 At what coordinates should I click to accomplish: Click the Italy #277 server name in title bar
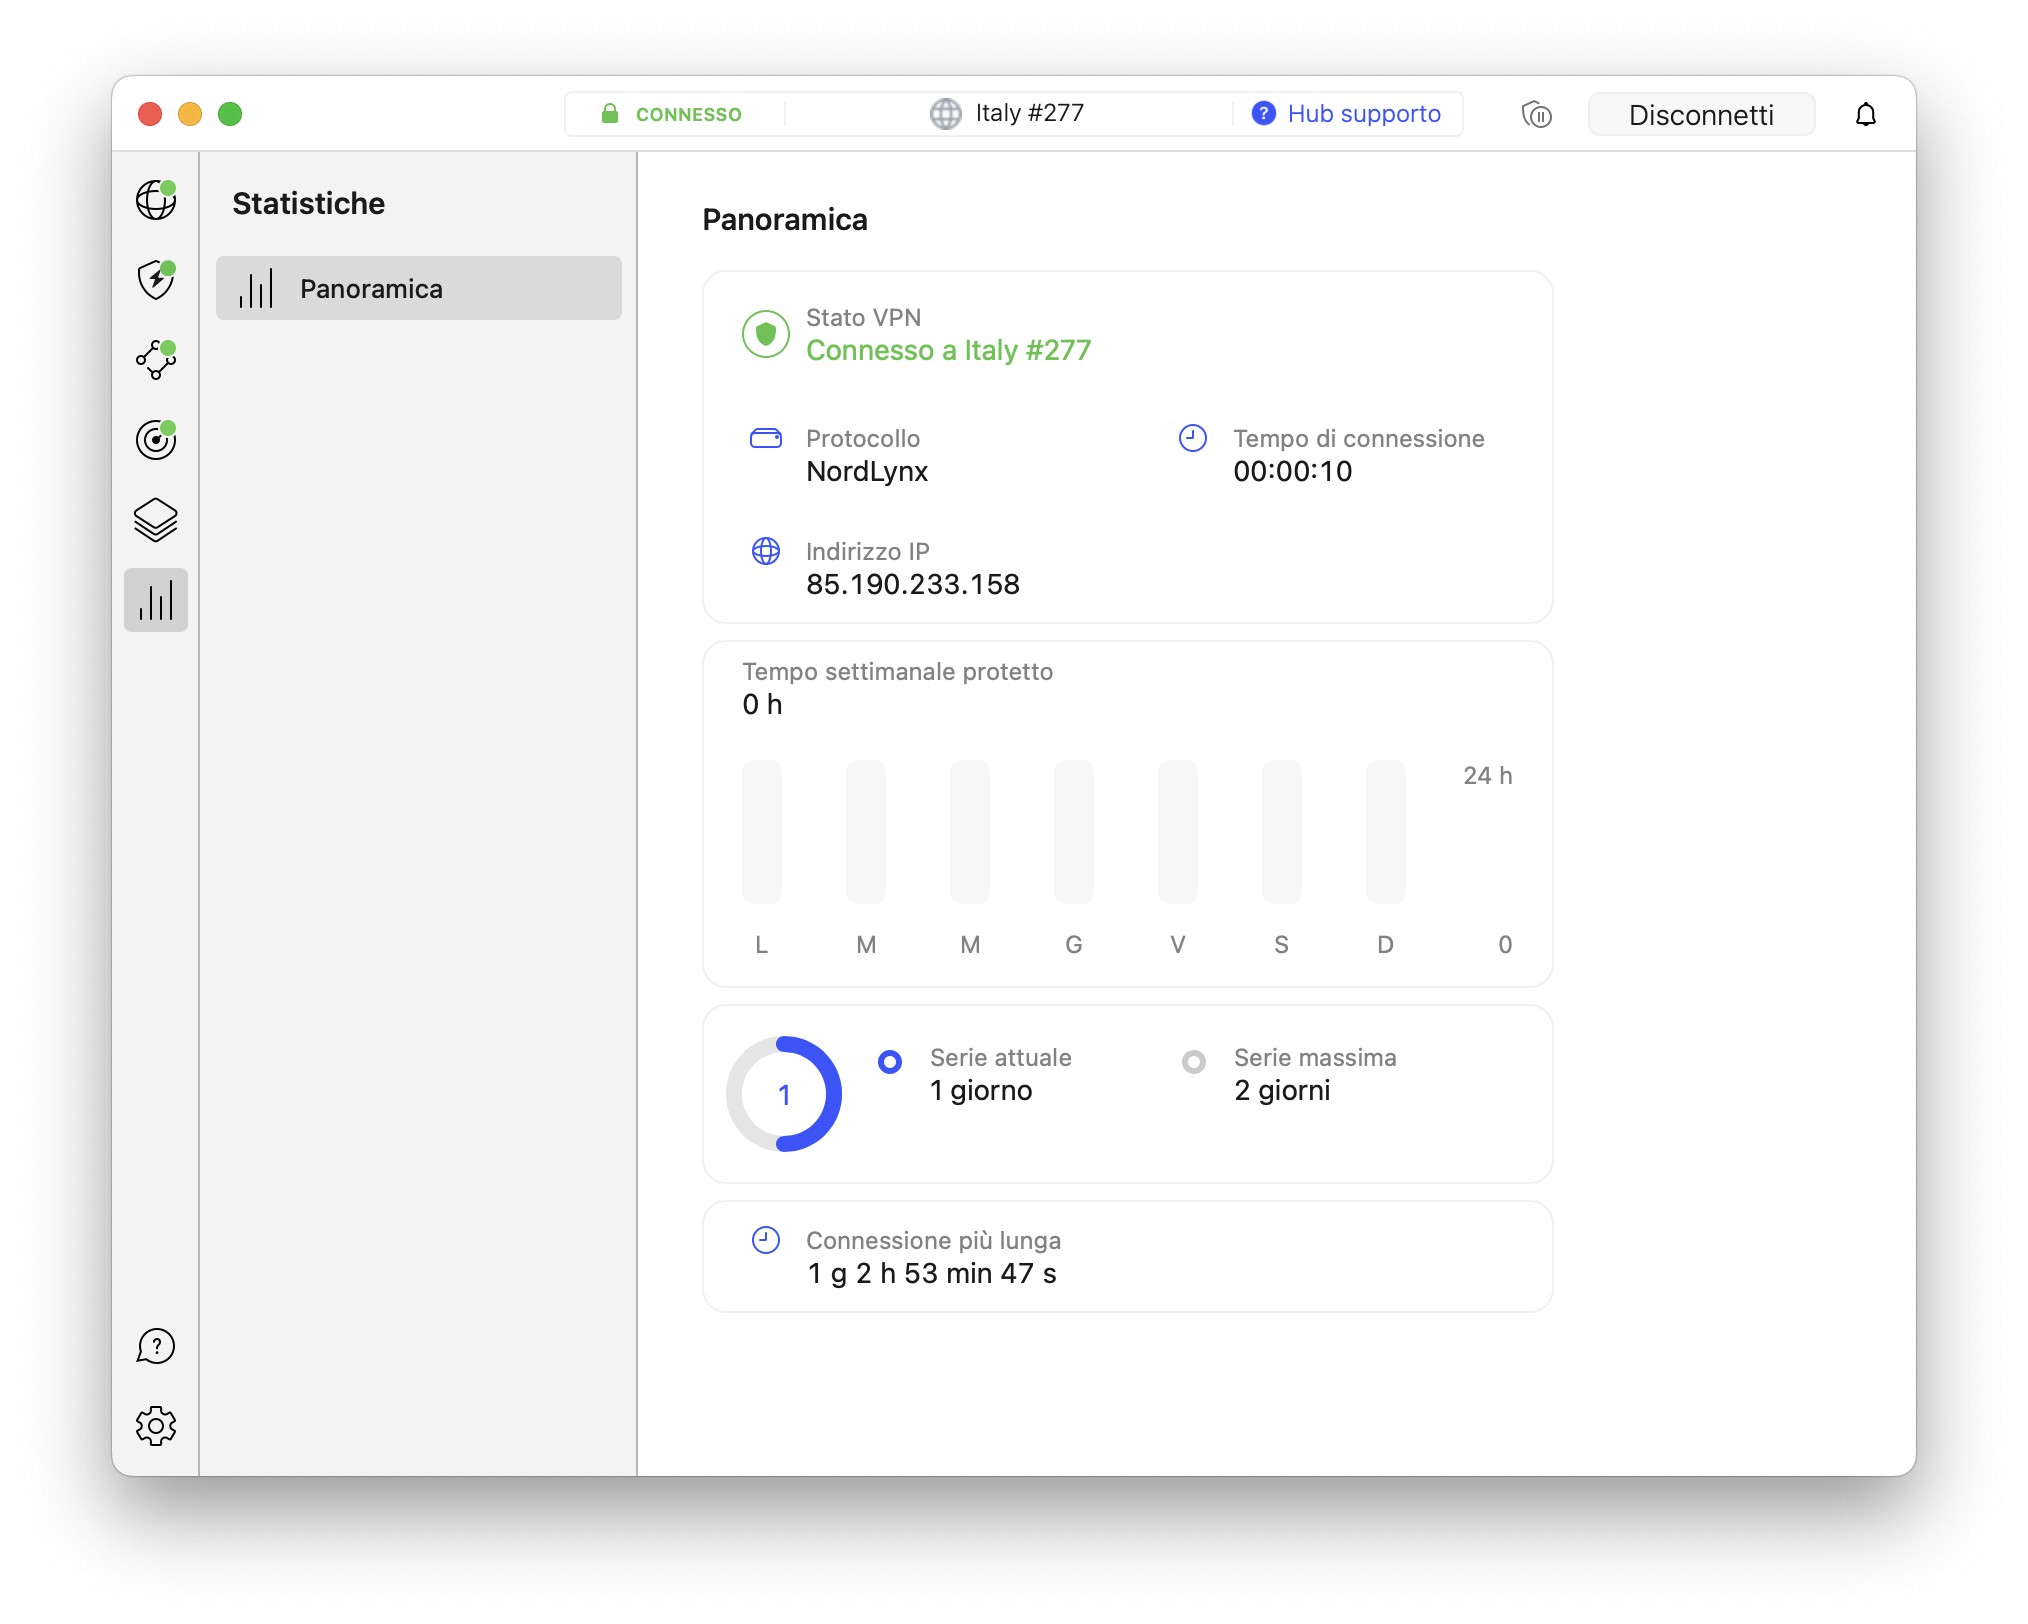click(1030, 113)
